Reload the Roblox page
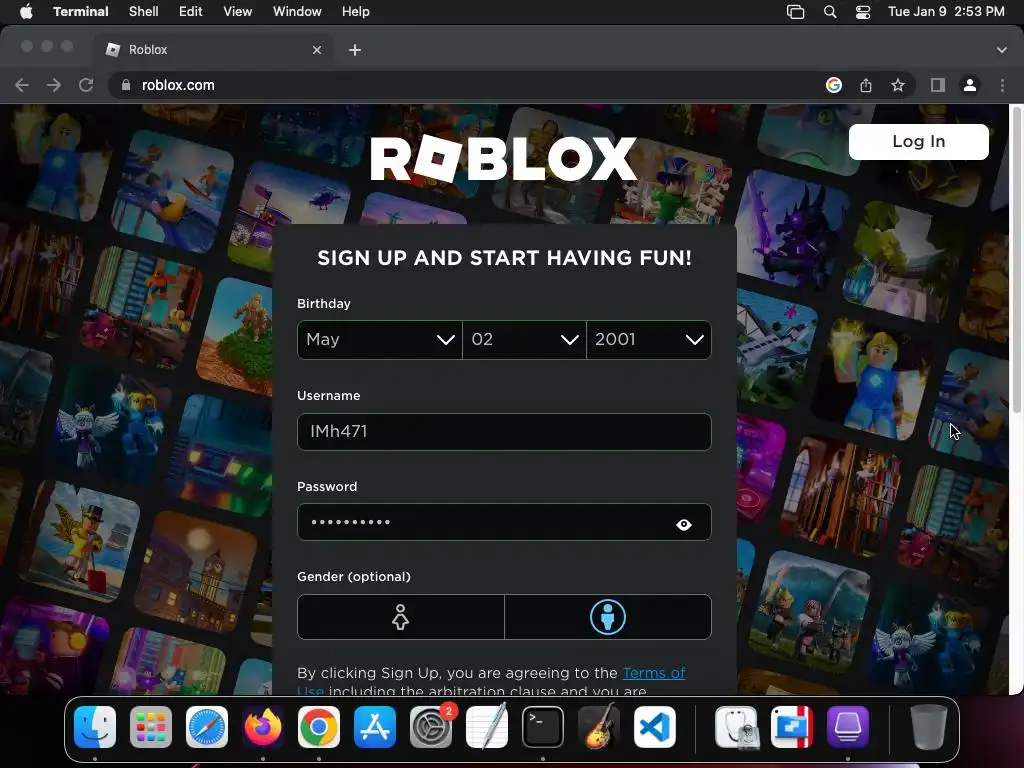Screen dimensions: 1024x768 click(x=86, y=85)
